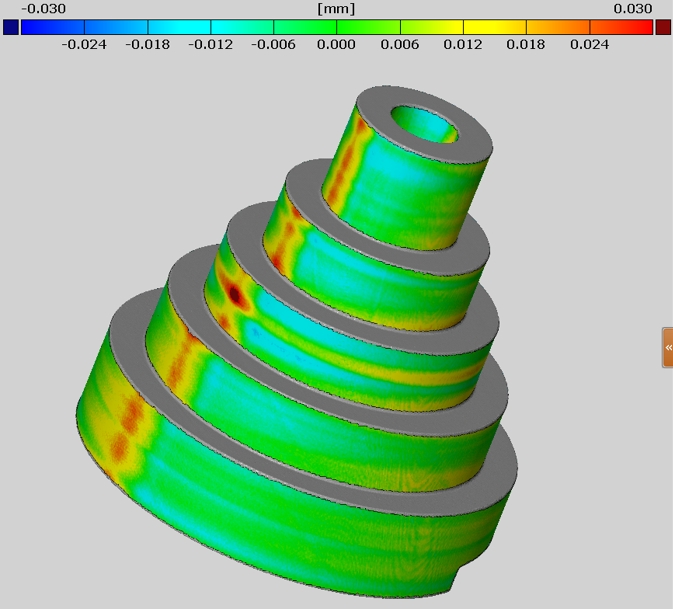The height and width of the screenshot is (609, 673).
Task: Click the 0.006 legend tick label
Action: pyautogui.click(x=400, y=44)
